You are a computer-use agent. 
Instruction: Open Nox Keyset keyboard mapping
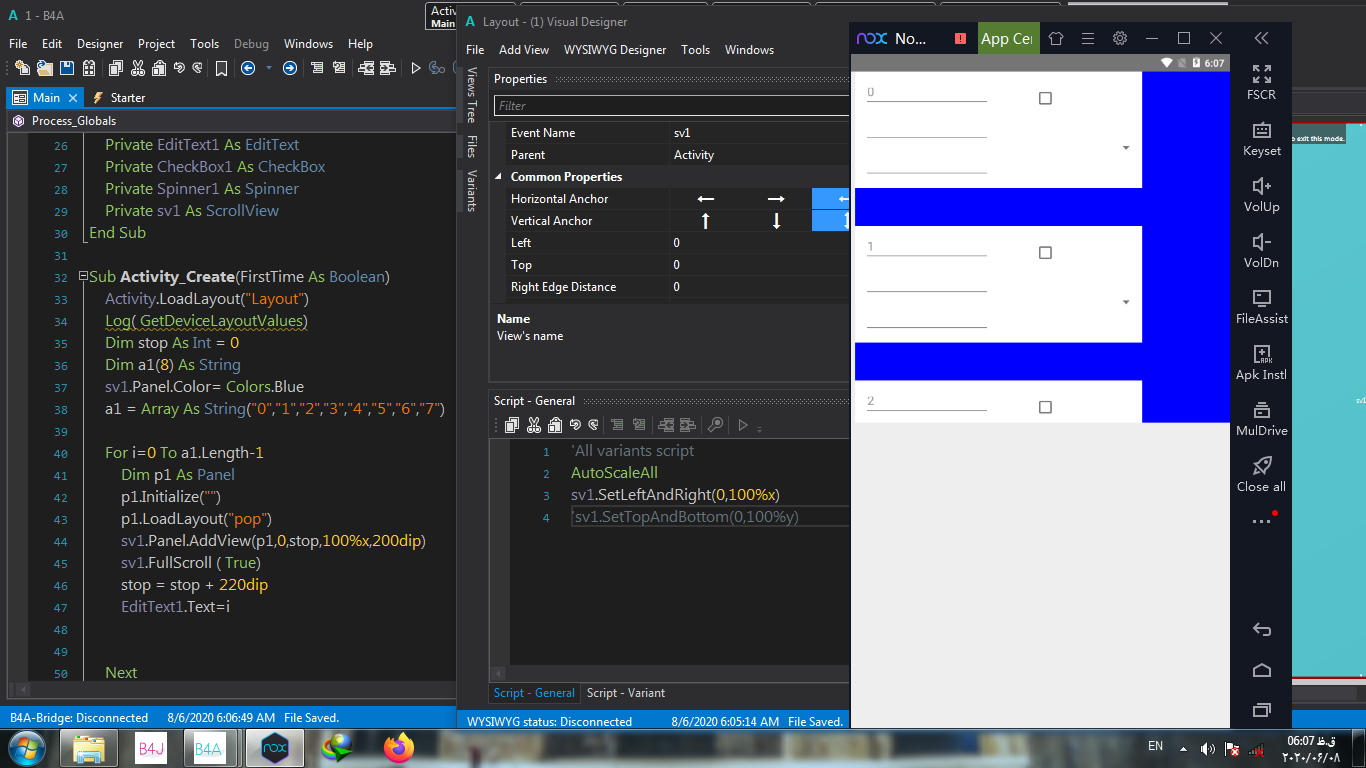(1261, 131)
